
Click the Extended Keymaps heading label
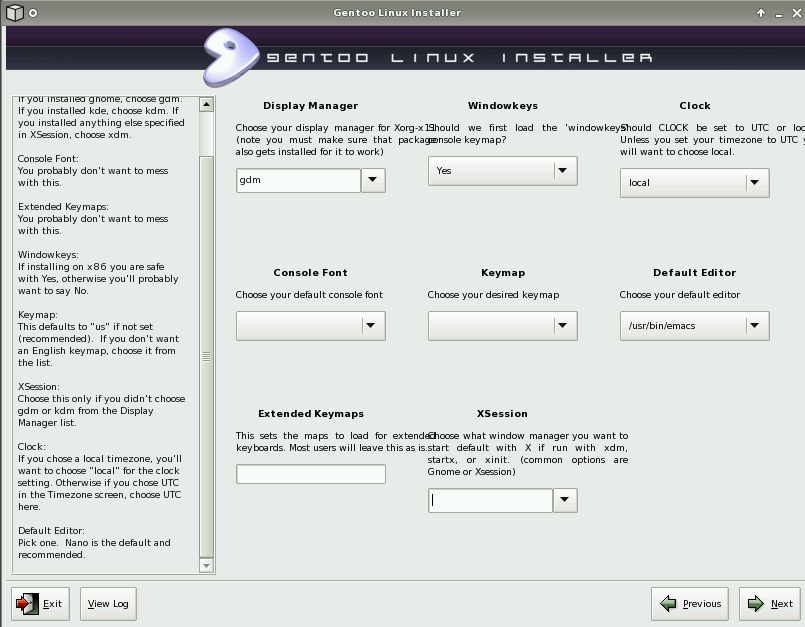[311, 414]
